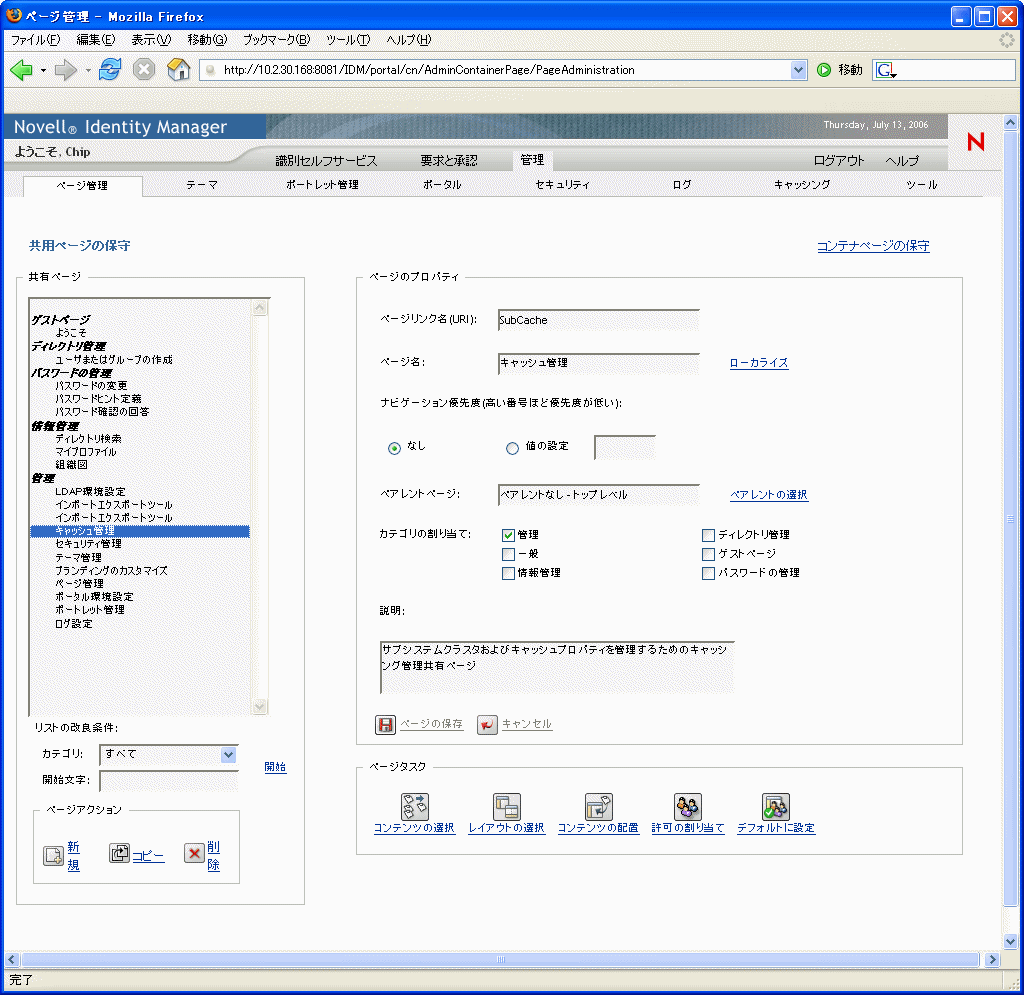Viewport: 1024px width, 995px height.
Task: Click into the 開始文字 text field
Action: [169, 781]
